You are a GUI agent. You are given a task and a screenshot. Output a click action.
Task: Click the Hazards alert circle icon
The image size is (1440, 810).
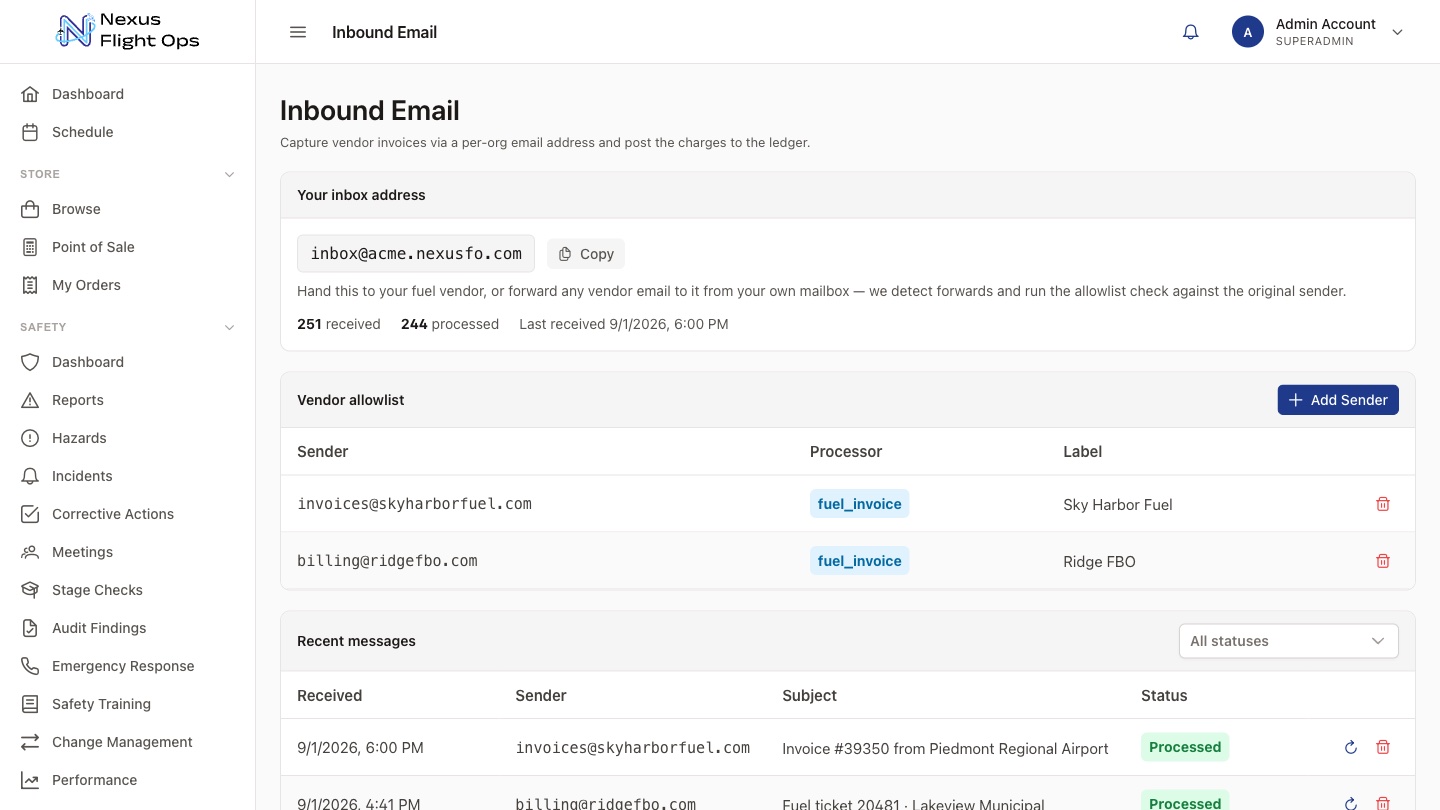[x=30, y=438]
